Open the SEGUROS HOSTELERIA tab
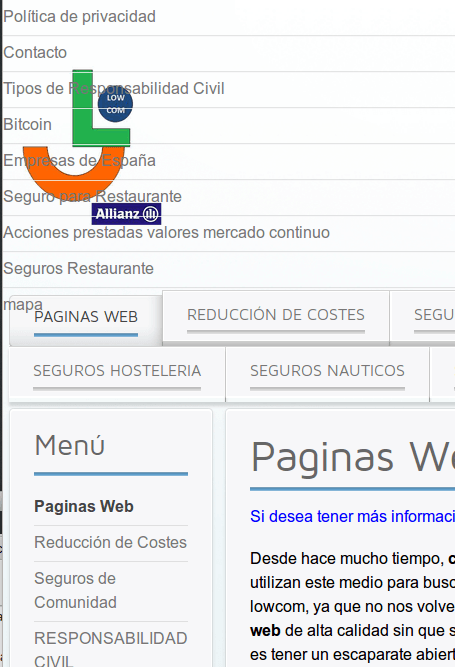 tap(117, 371)
